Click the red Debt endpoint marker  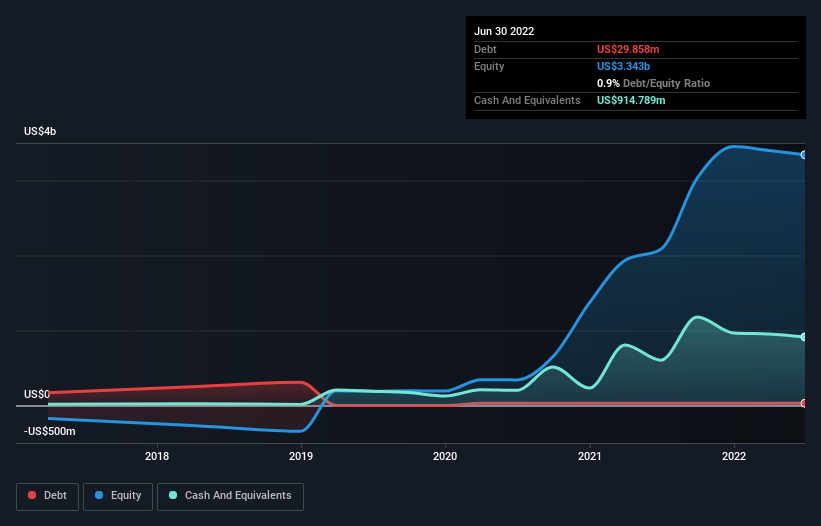pyautogui.click(x=804, y=403)
